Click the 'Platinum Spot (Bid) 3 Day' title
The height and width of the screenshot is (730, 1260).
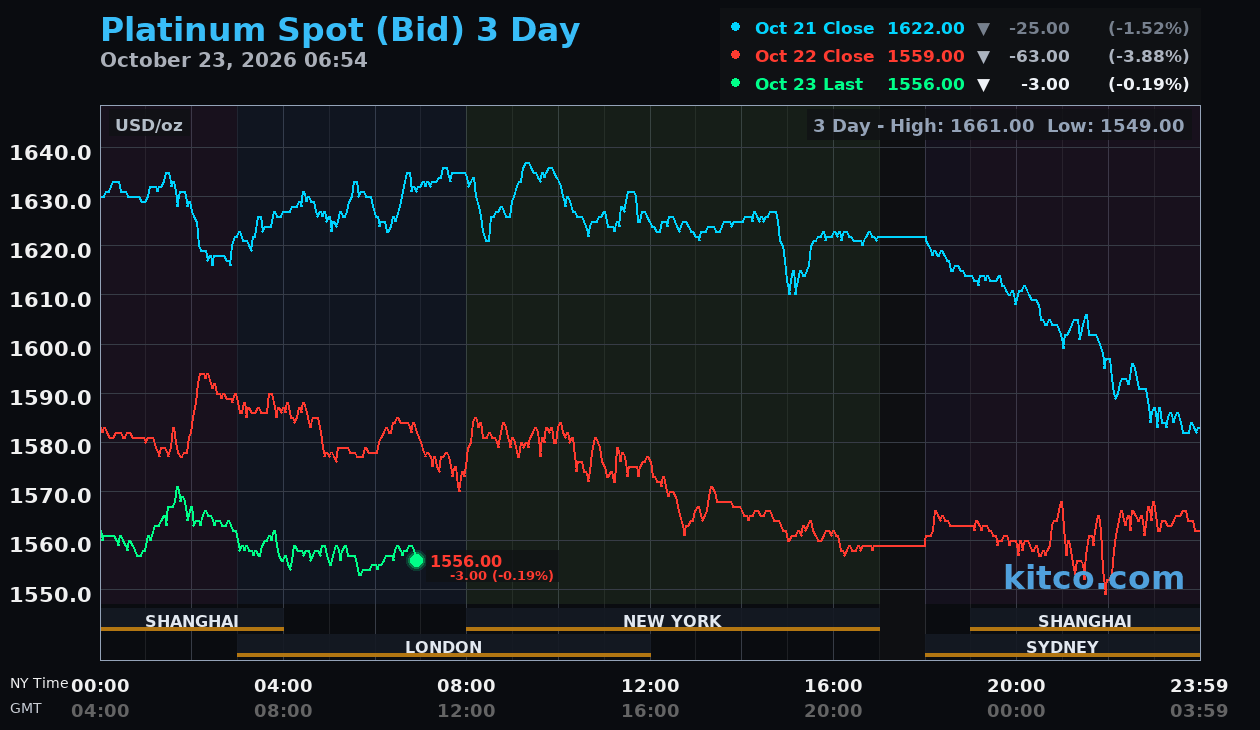340,30
